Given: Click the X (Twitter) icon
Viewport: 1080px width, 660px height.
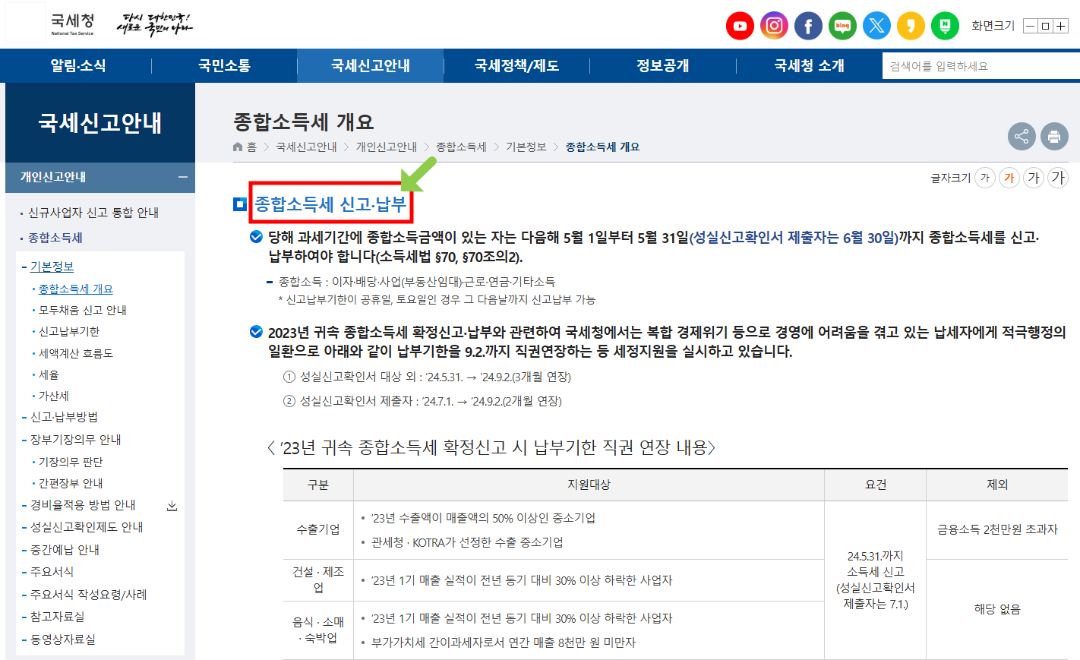Looking at the screenshot, I should [876, 26].
